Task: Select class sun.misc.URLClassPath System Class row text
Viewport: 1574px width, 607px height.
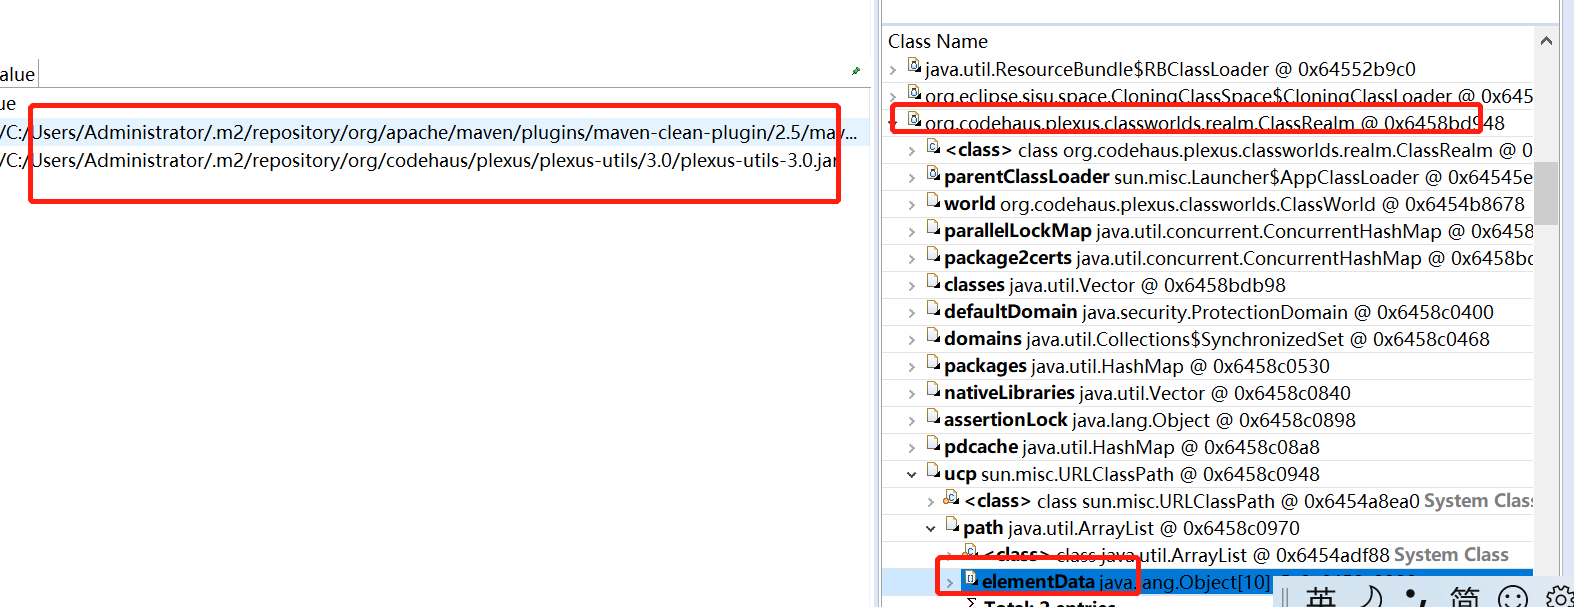Action: [x=1249, y=501]
